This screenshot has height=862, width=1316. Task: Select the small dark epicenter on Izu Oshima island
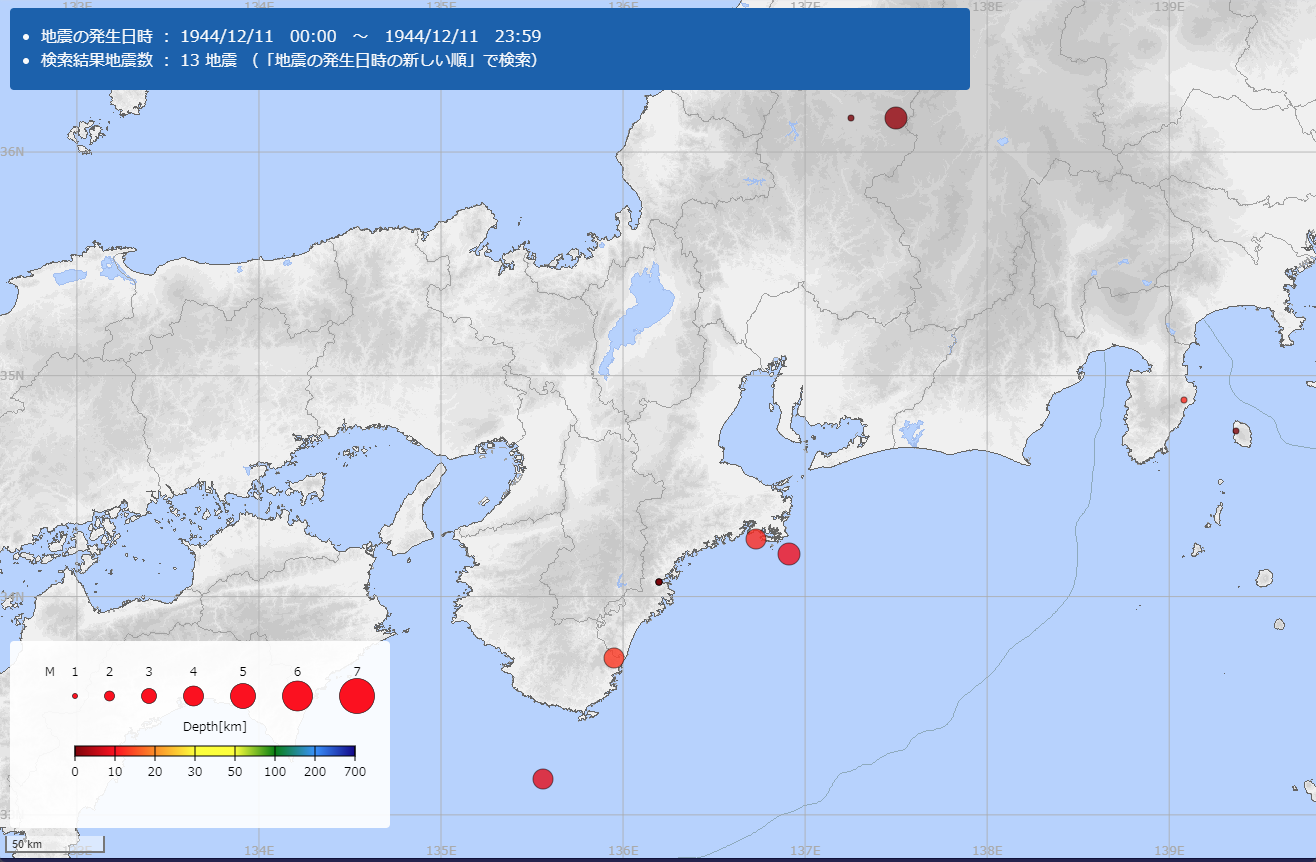[x=1236, y=431]
